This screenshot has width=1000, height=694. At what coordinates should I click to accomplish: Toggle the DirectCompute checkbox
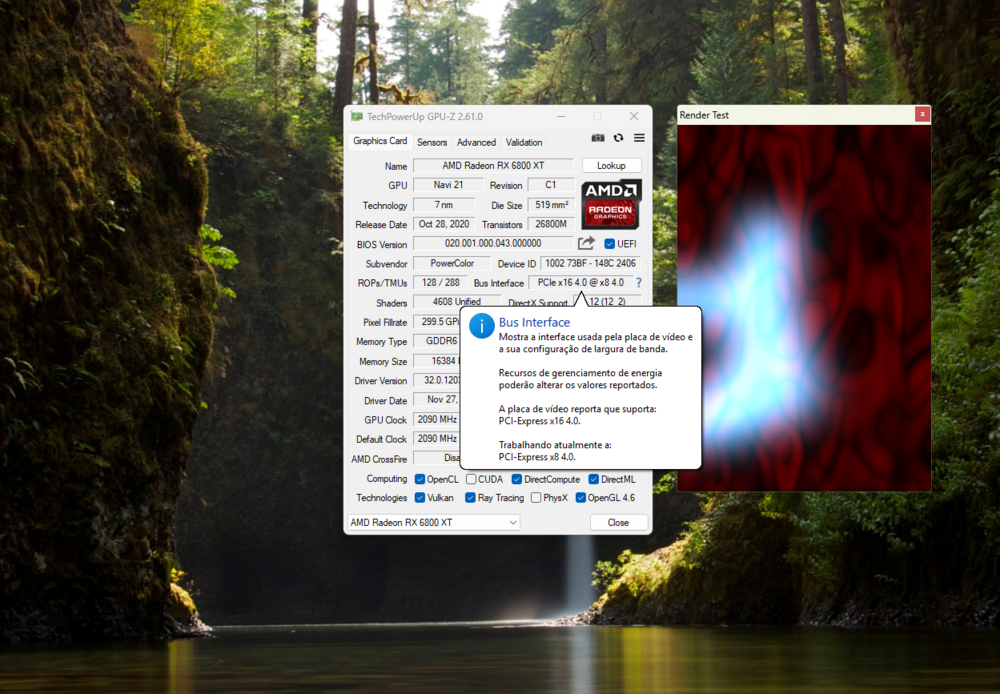point(517,479)
